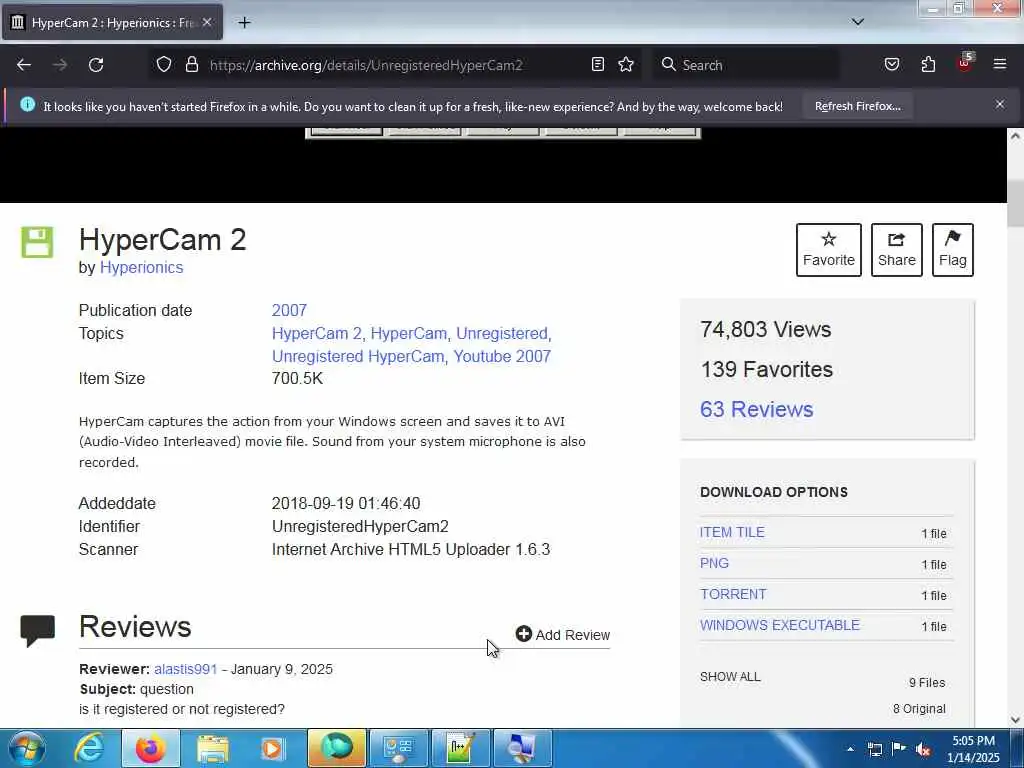Open the Firefox hamburger menu
This screenshot has height=768, width=1024.
pos(1000,64)
